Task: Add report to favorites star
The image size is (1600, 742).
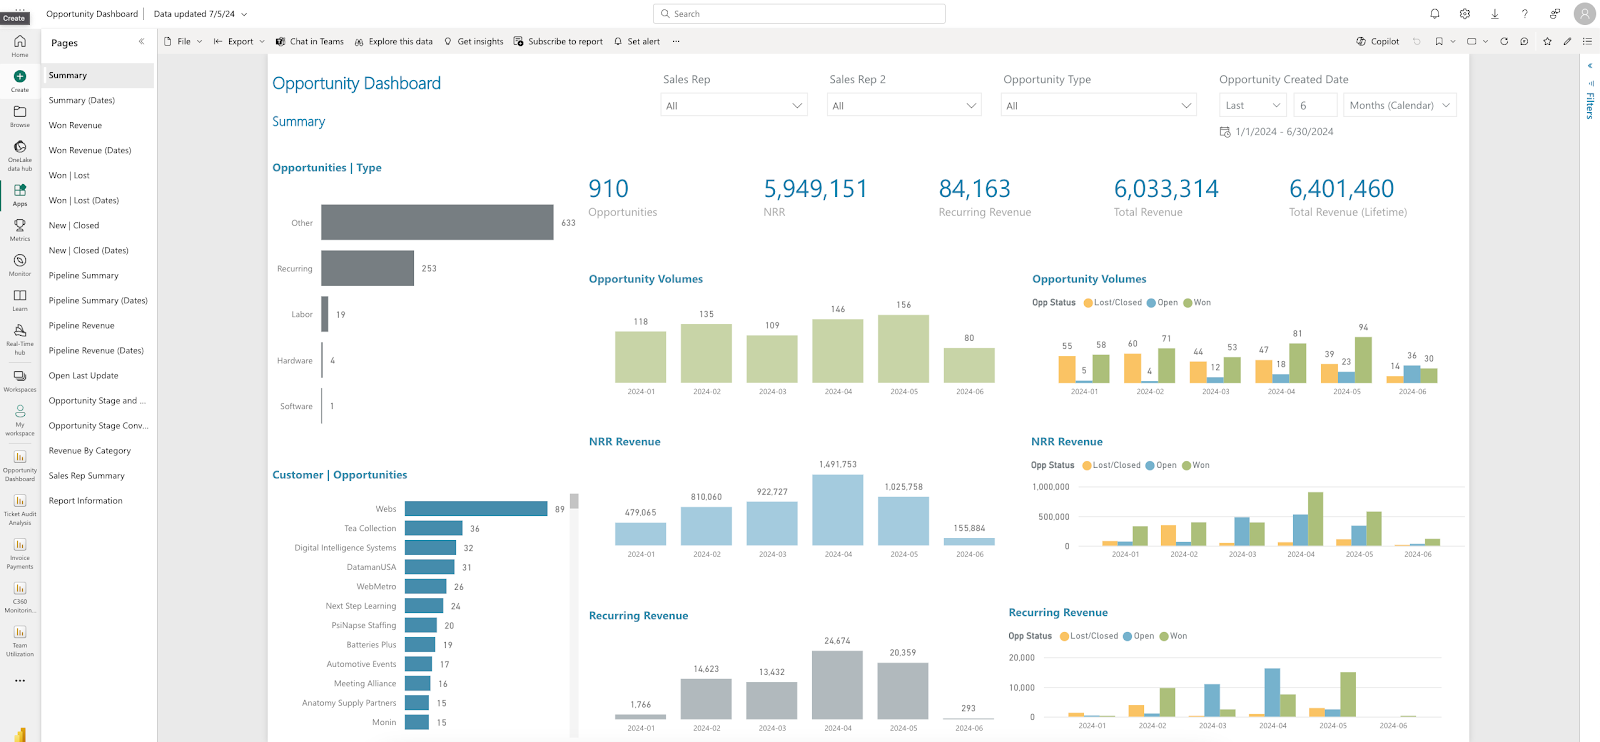Action: pyautogui.click(x=1547, y=41)
